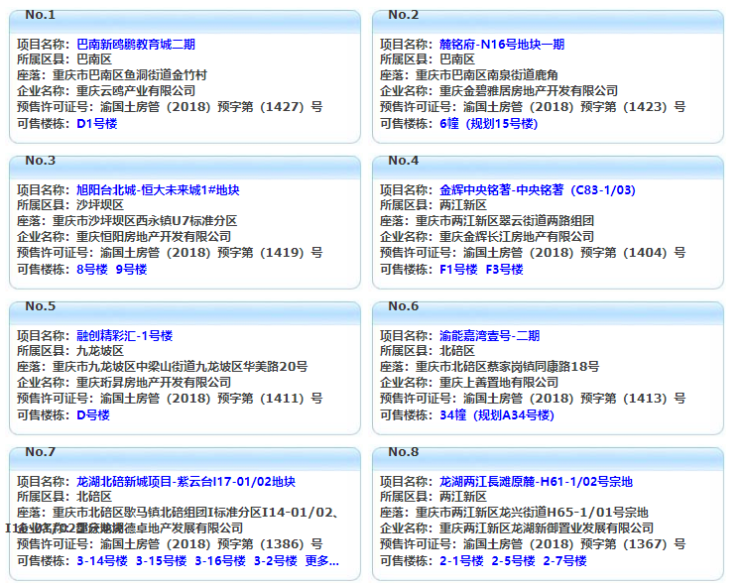Open project 旭阳台北城-恒大未来城1#地块

[158, 190]
